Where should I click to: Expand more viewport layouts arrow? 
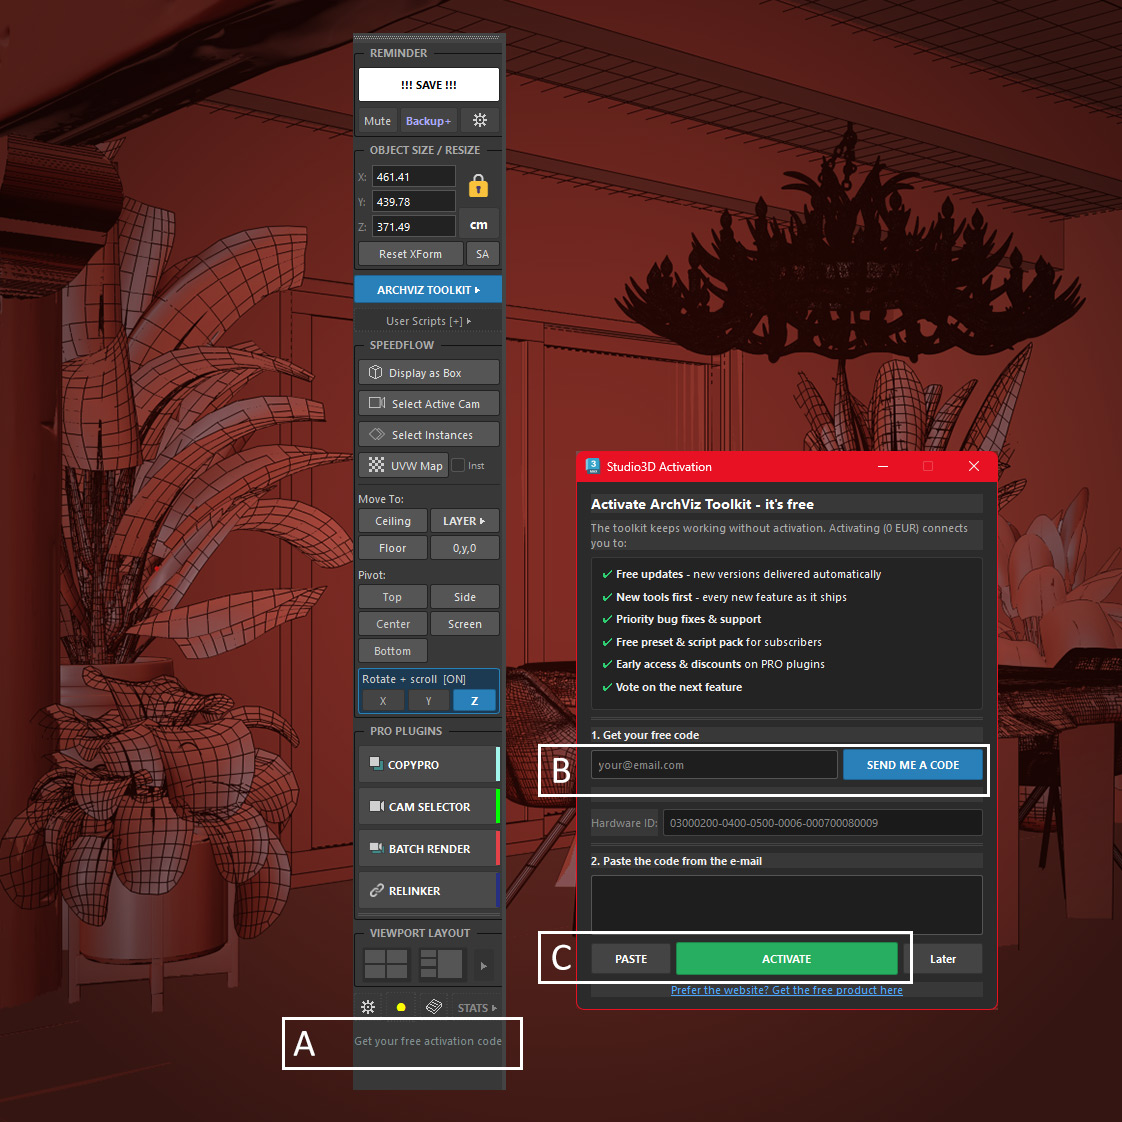(484, 965)
